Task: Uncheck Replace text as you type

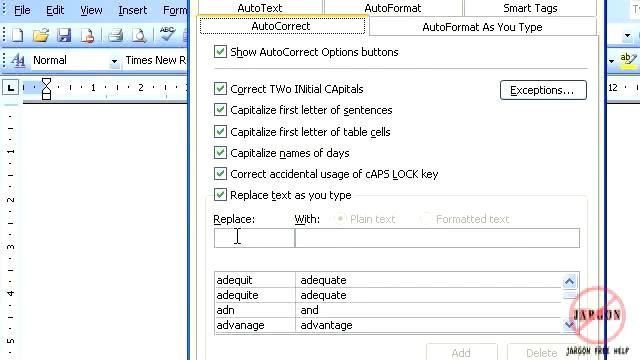Action: tap(220, 194)
